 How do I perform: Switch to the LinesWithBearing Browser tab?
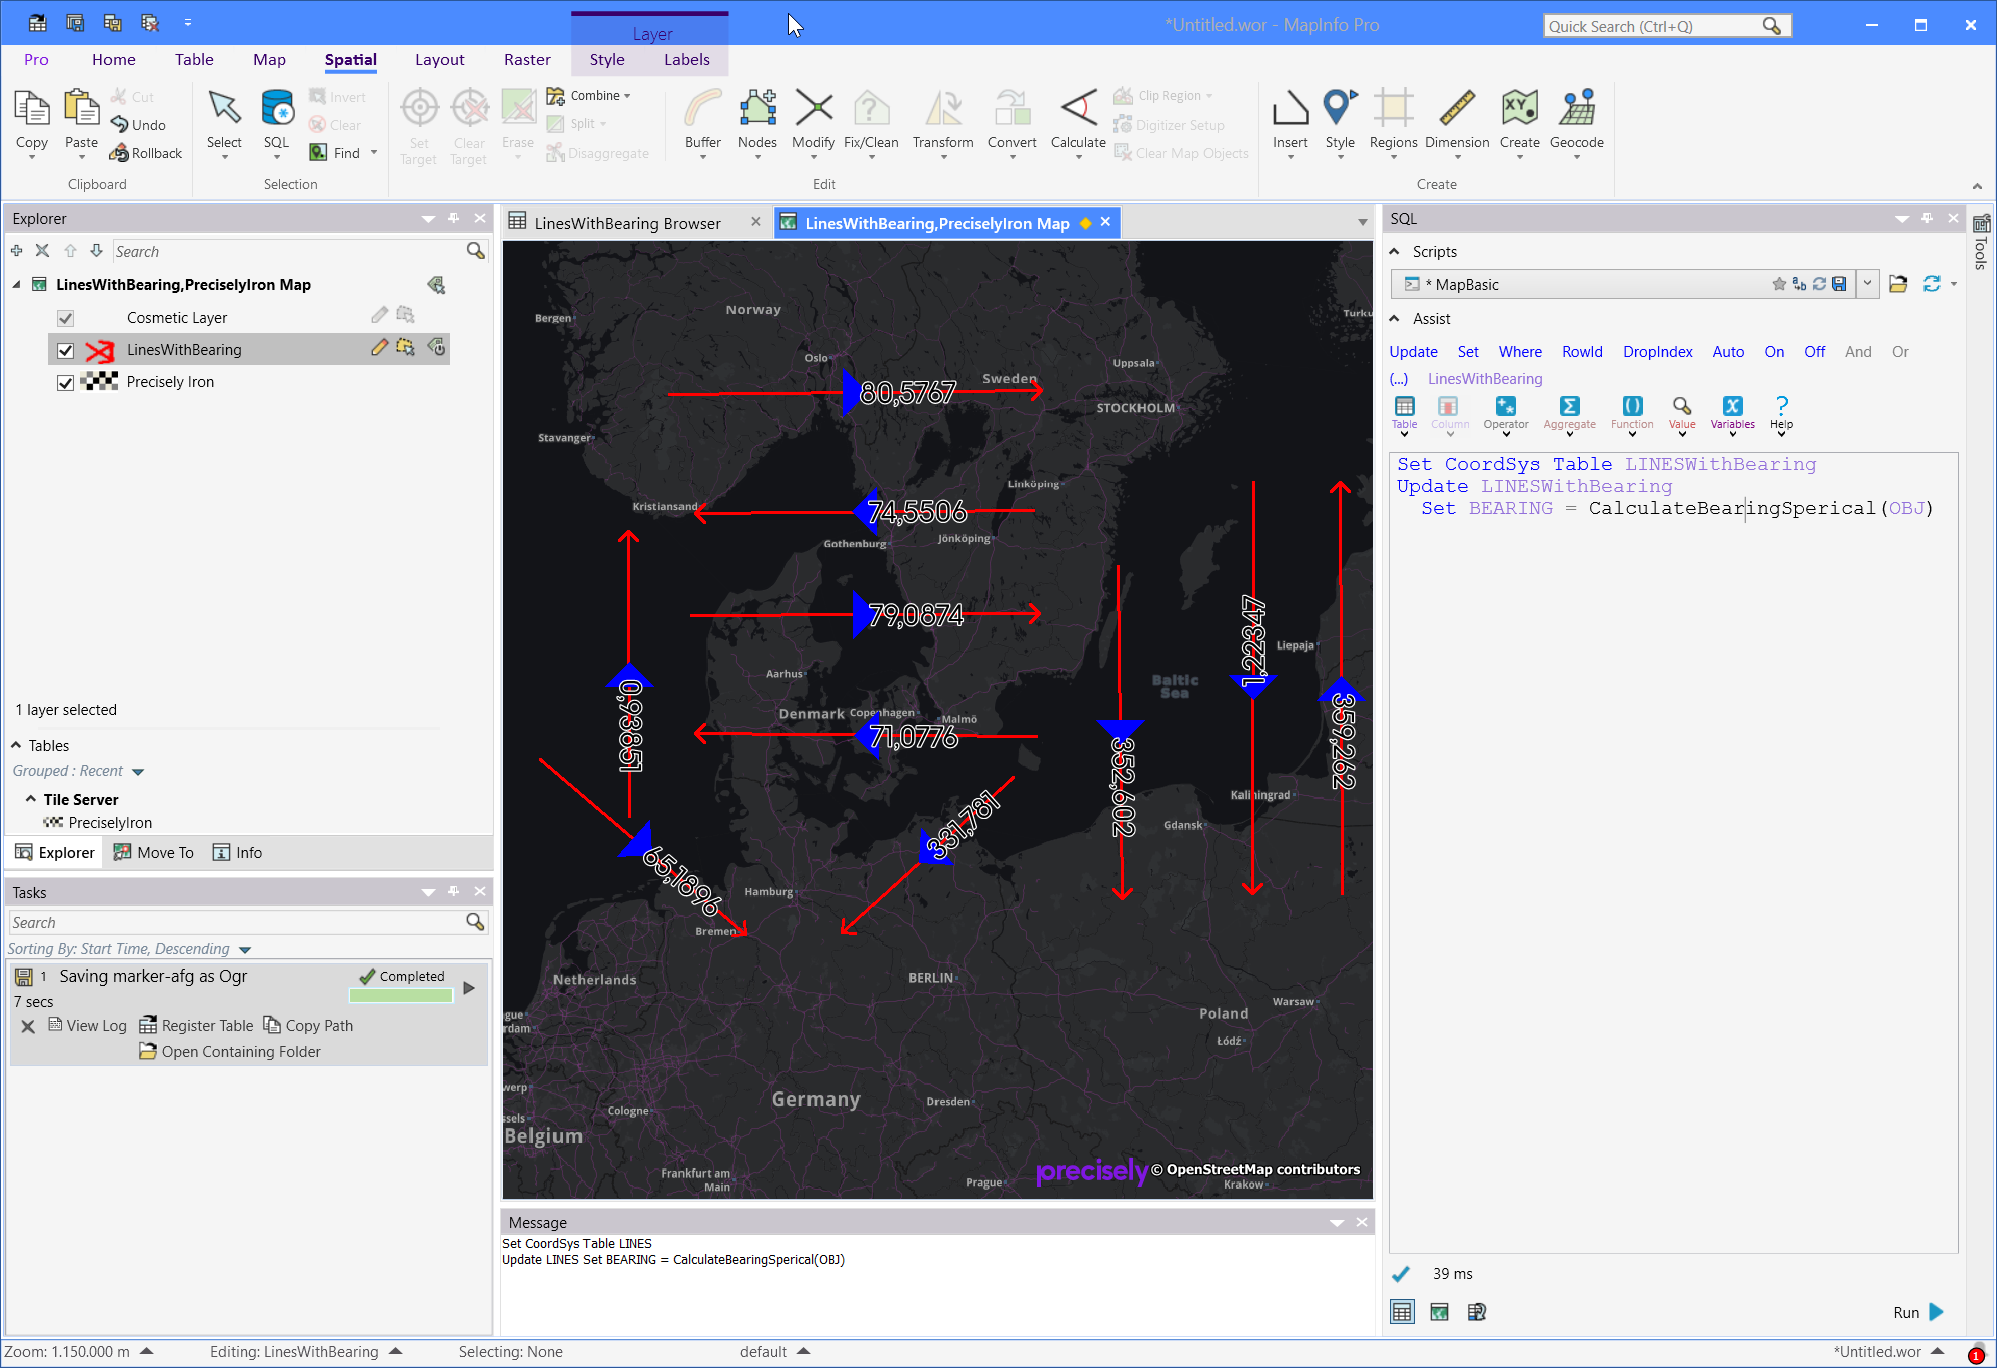tap(627, 223)
